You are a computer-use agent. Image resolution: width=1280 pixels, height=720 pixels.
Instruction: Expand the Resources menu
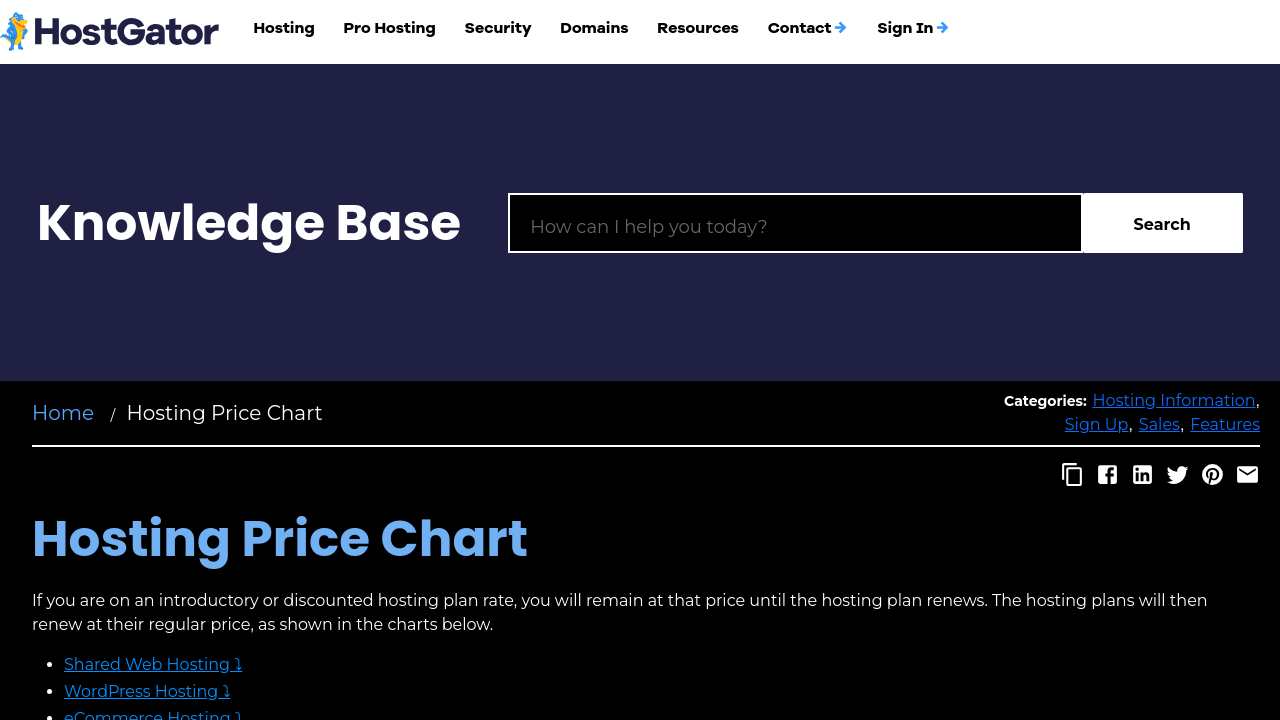click(x=698, y=28)
